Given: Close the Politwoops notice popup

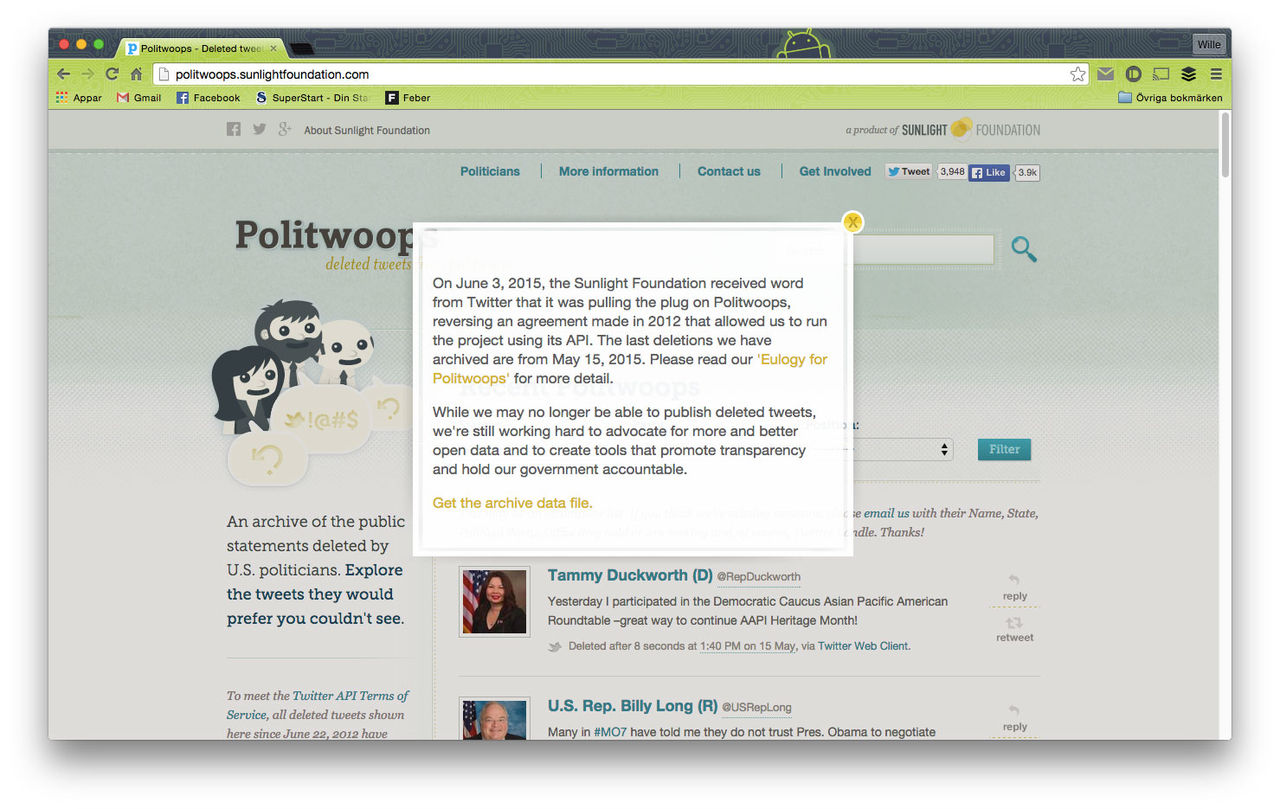Looking at the screenshot, I should tap(852, 222).
